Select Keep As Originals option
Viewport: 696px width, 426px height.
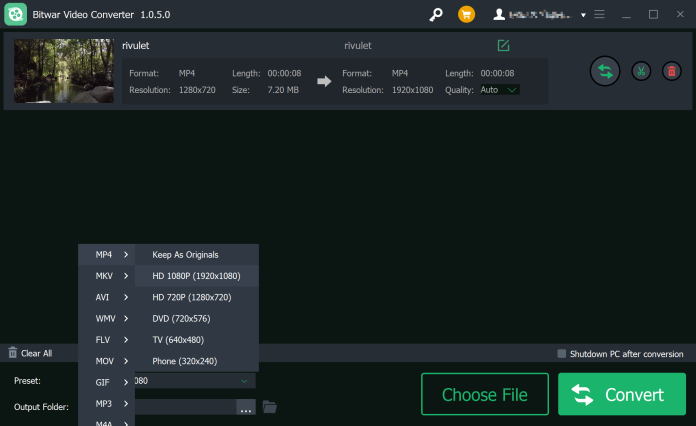click(x=185, y=254)
